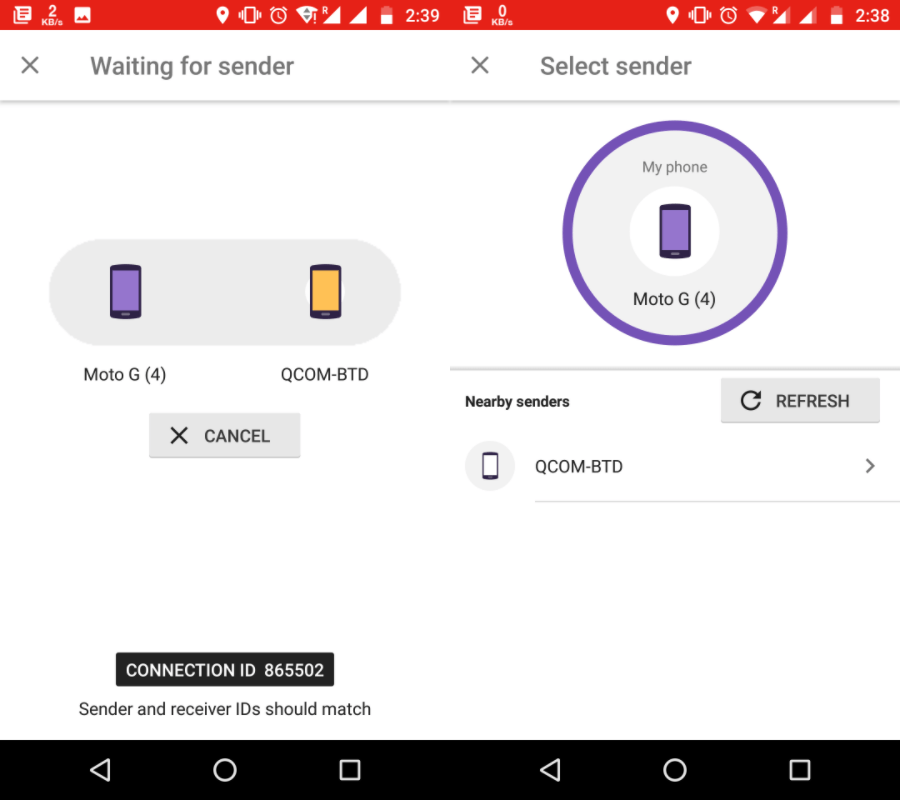900x800 pixels.
Task: Tap the My phone avatar inside the purple circle
Action: [675, 230]
